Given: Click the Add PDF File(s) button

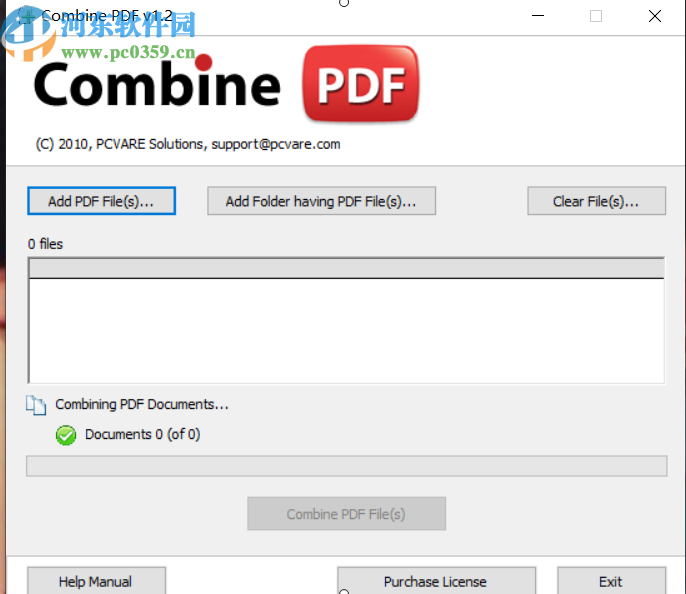Looking at the screenshot, I should (x=102, y=201).
